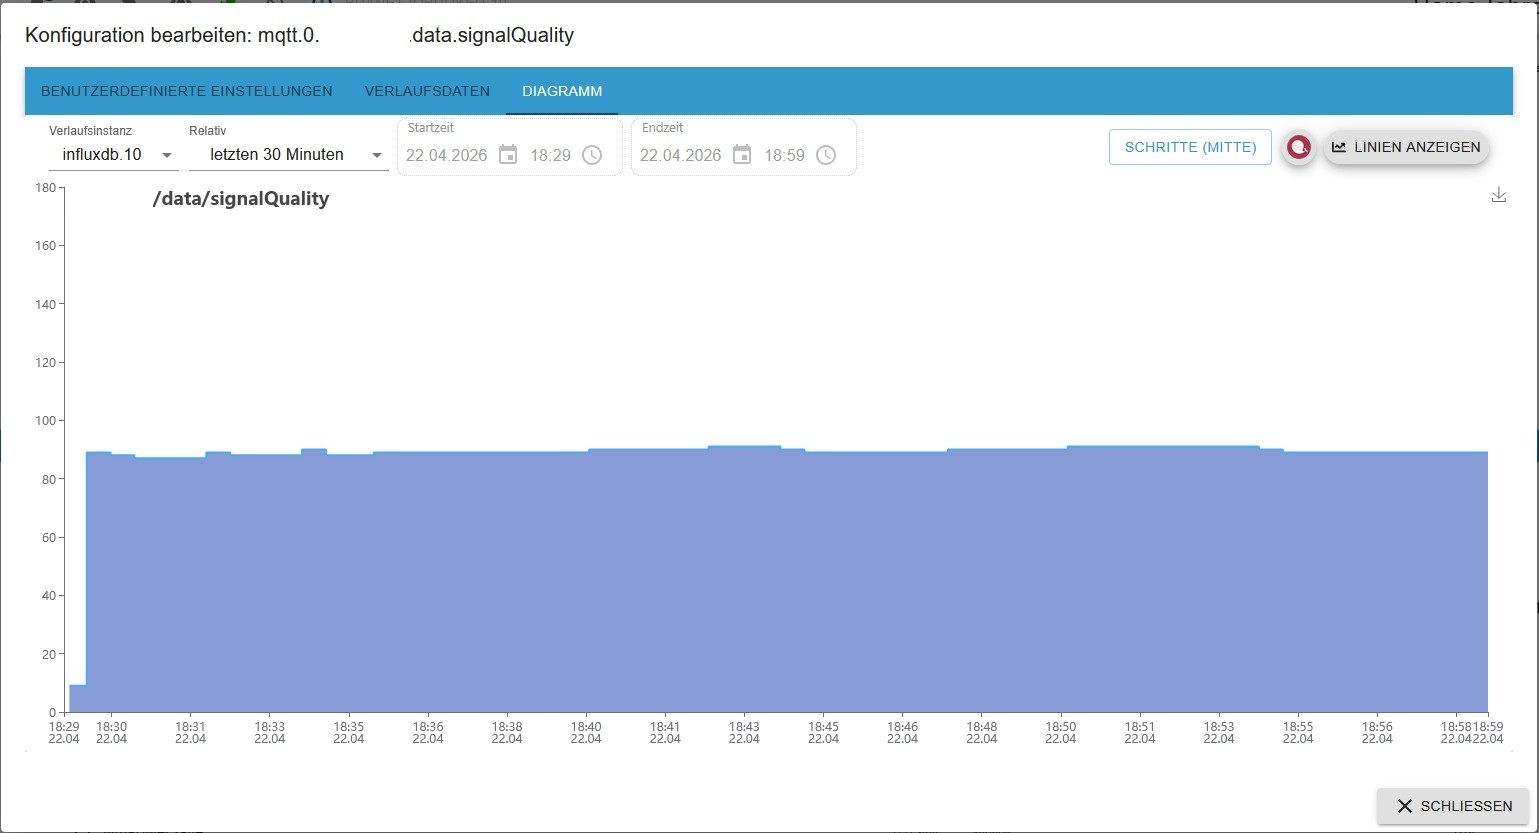Screen dimensions: 1539x833
Task: Open the BENUTZERDEFINIERTE EINSTELLUNGEN tab
Action: click(x=186, y=91)
